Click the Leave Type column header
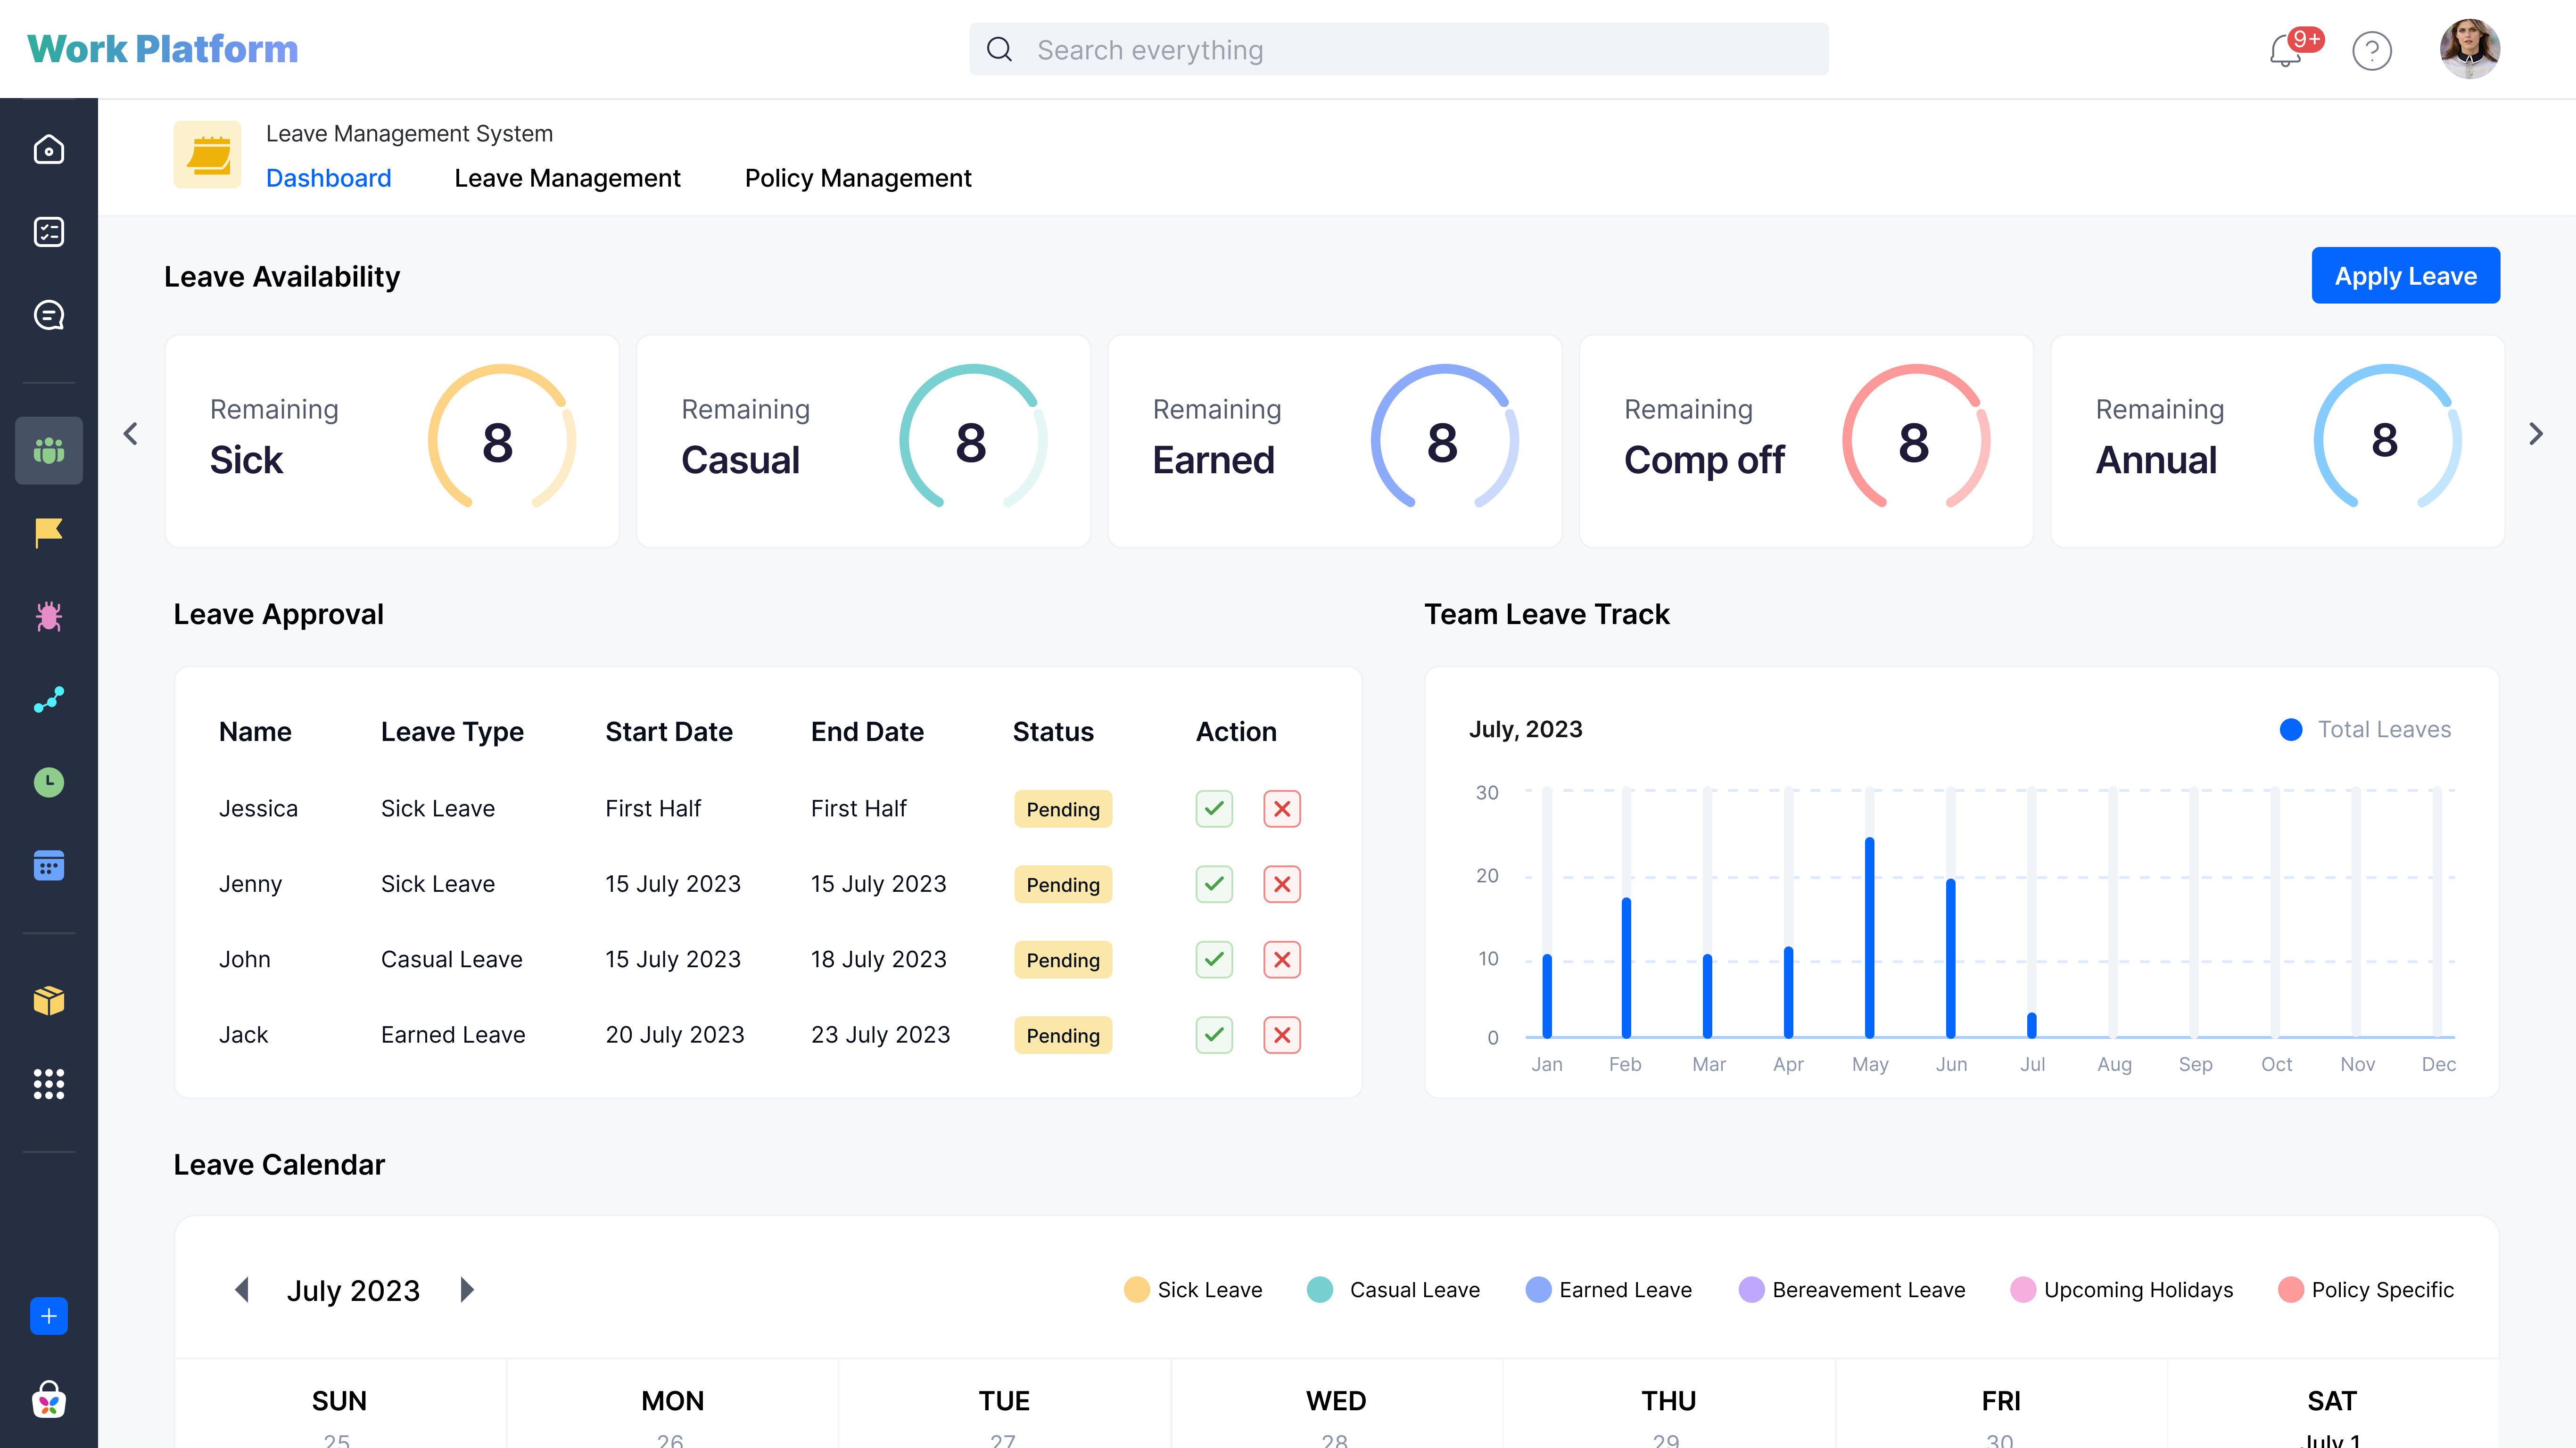The image size is (2576, 1448). coord(452,732)
